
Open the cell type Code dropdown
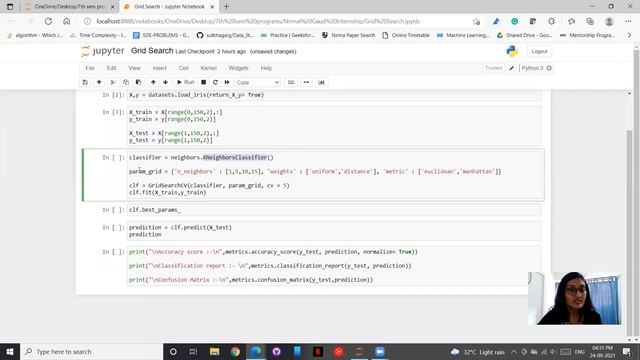point(258,82)
